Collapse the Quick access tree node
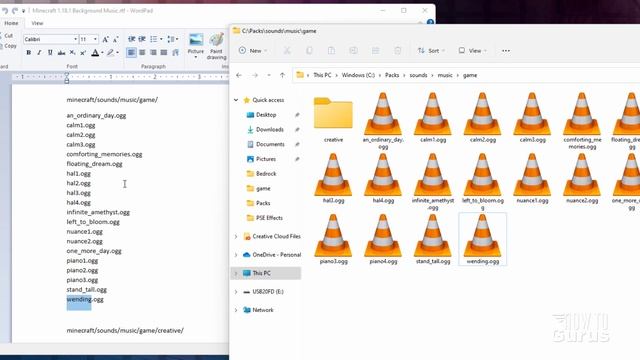 [236, 100]
